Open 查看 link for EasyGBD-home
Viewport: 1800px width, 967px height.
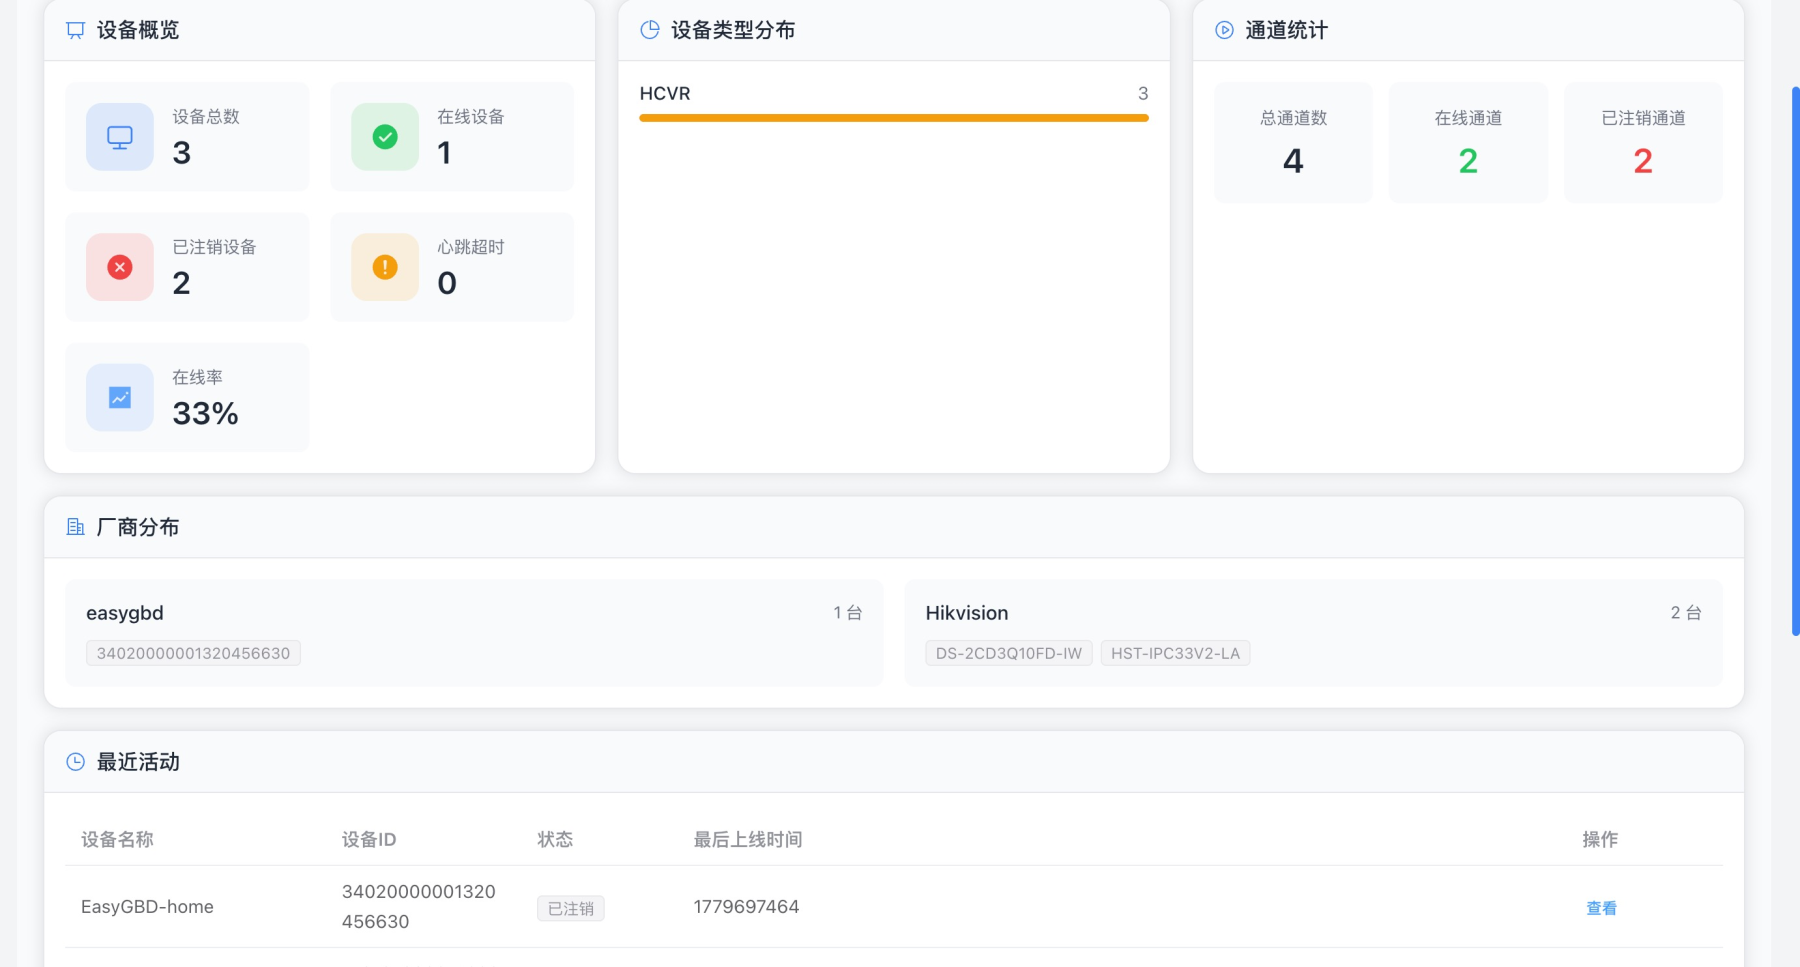click(x=1601, y=908)
